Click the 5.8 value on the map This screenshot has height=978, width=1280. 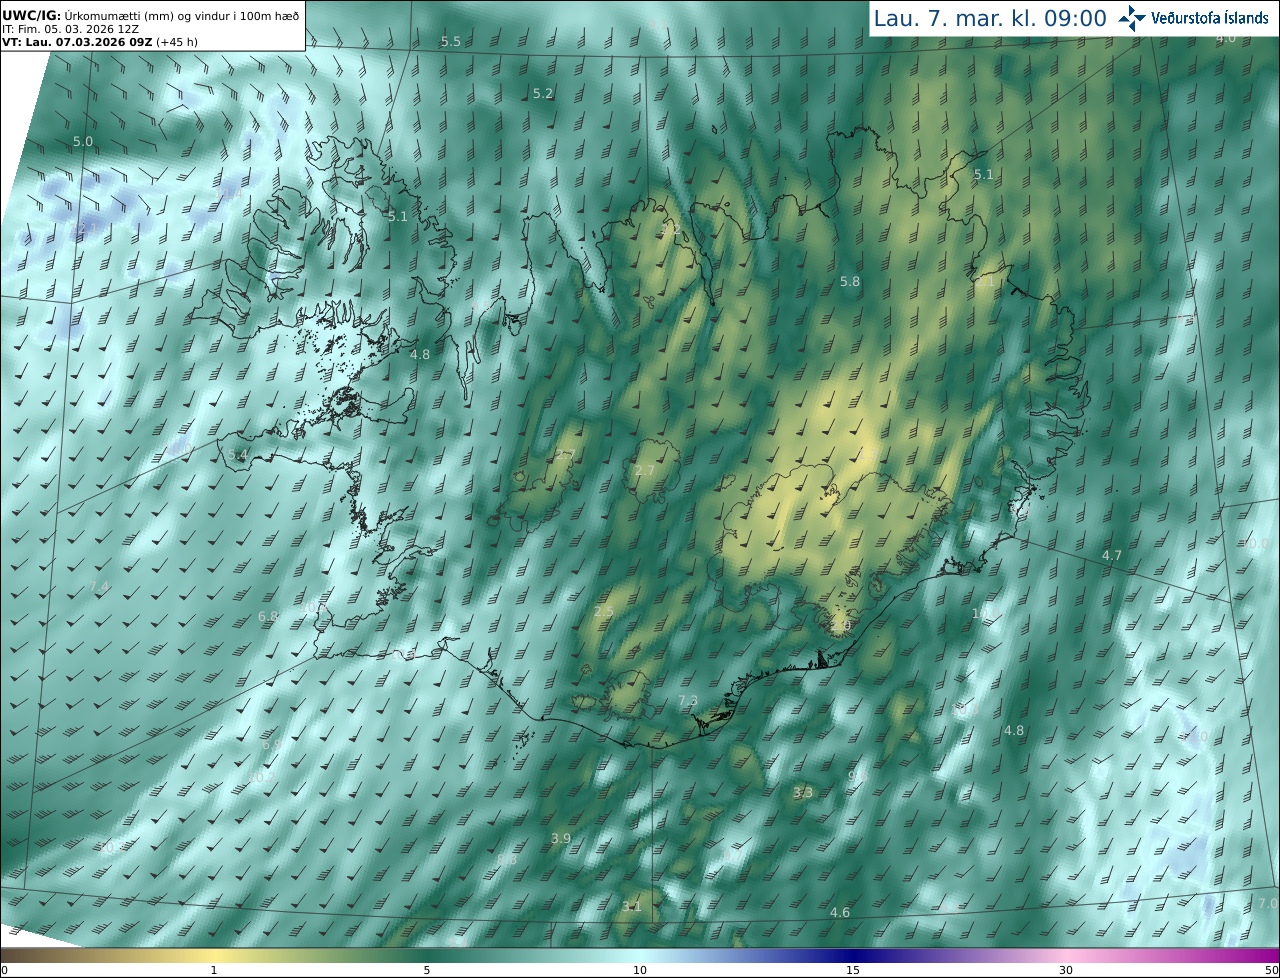click(850, 282)
